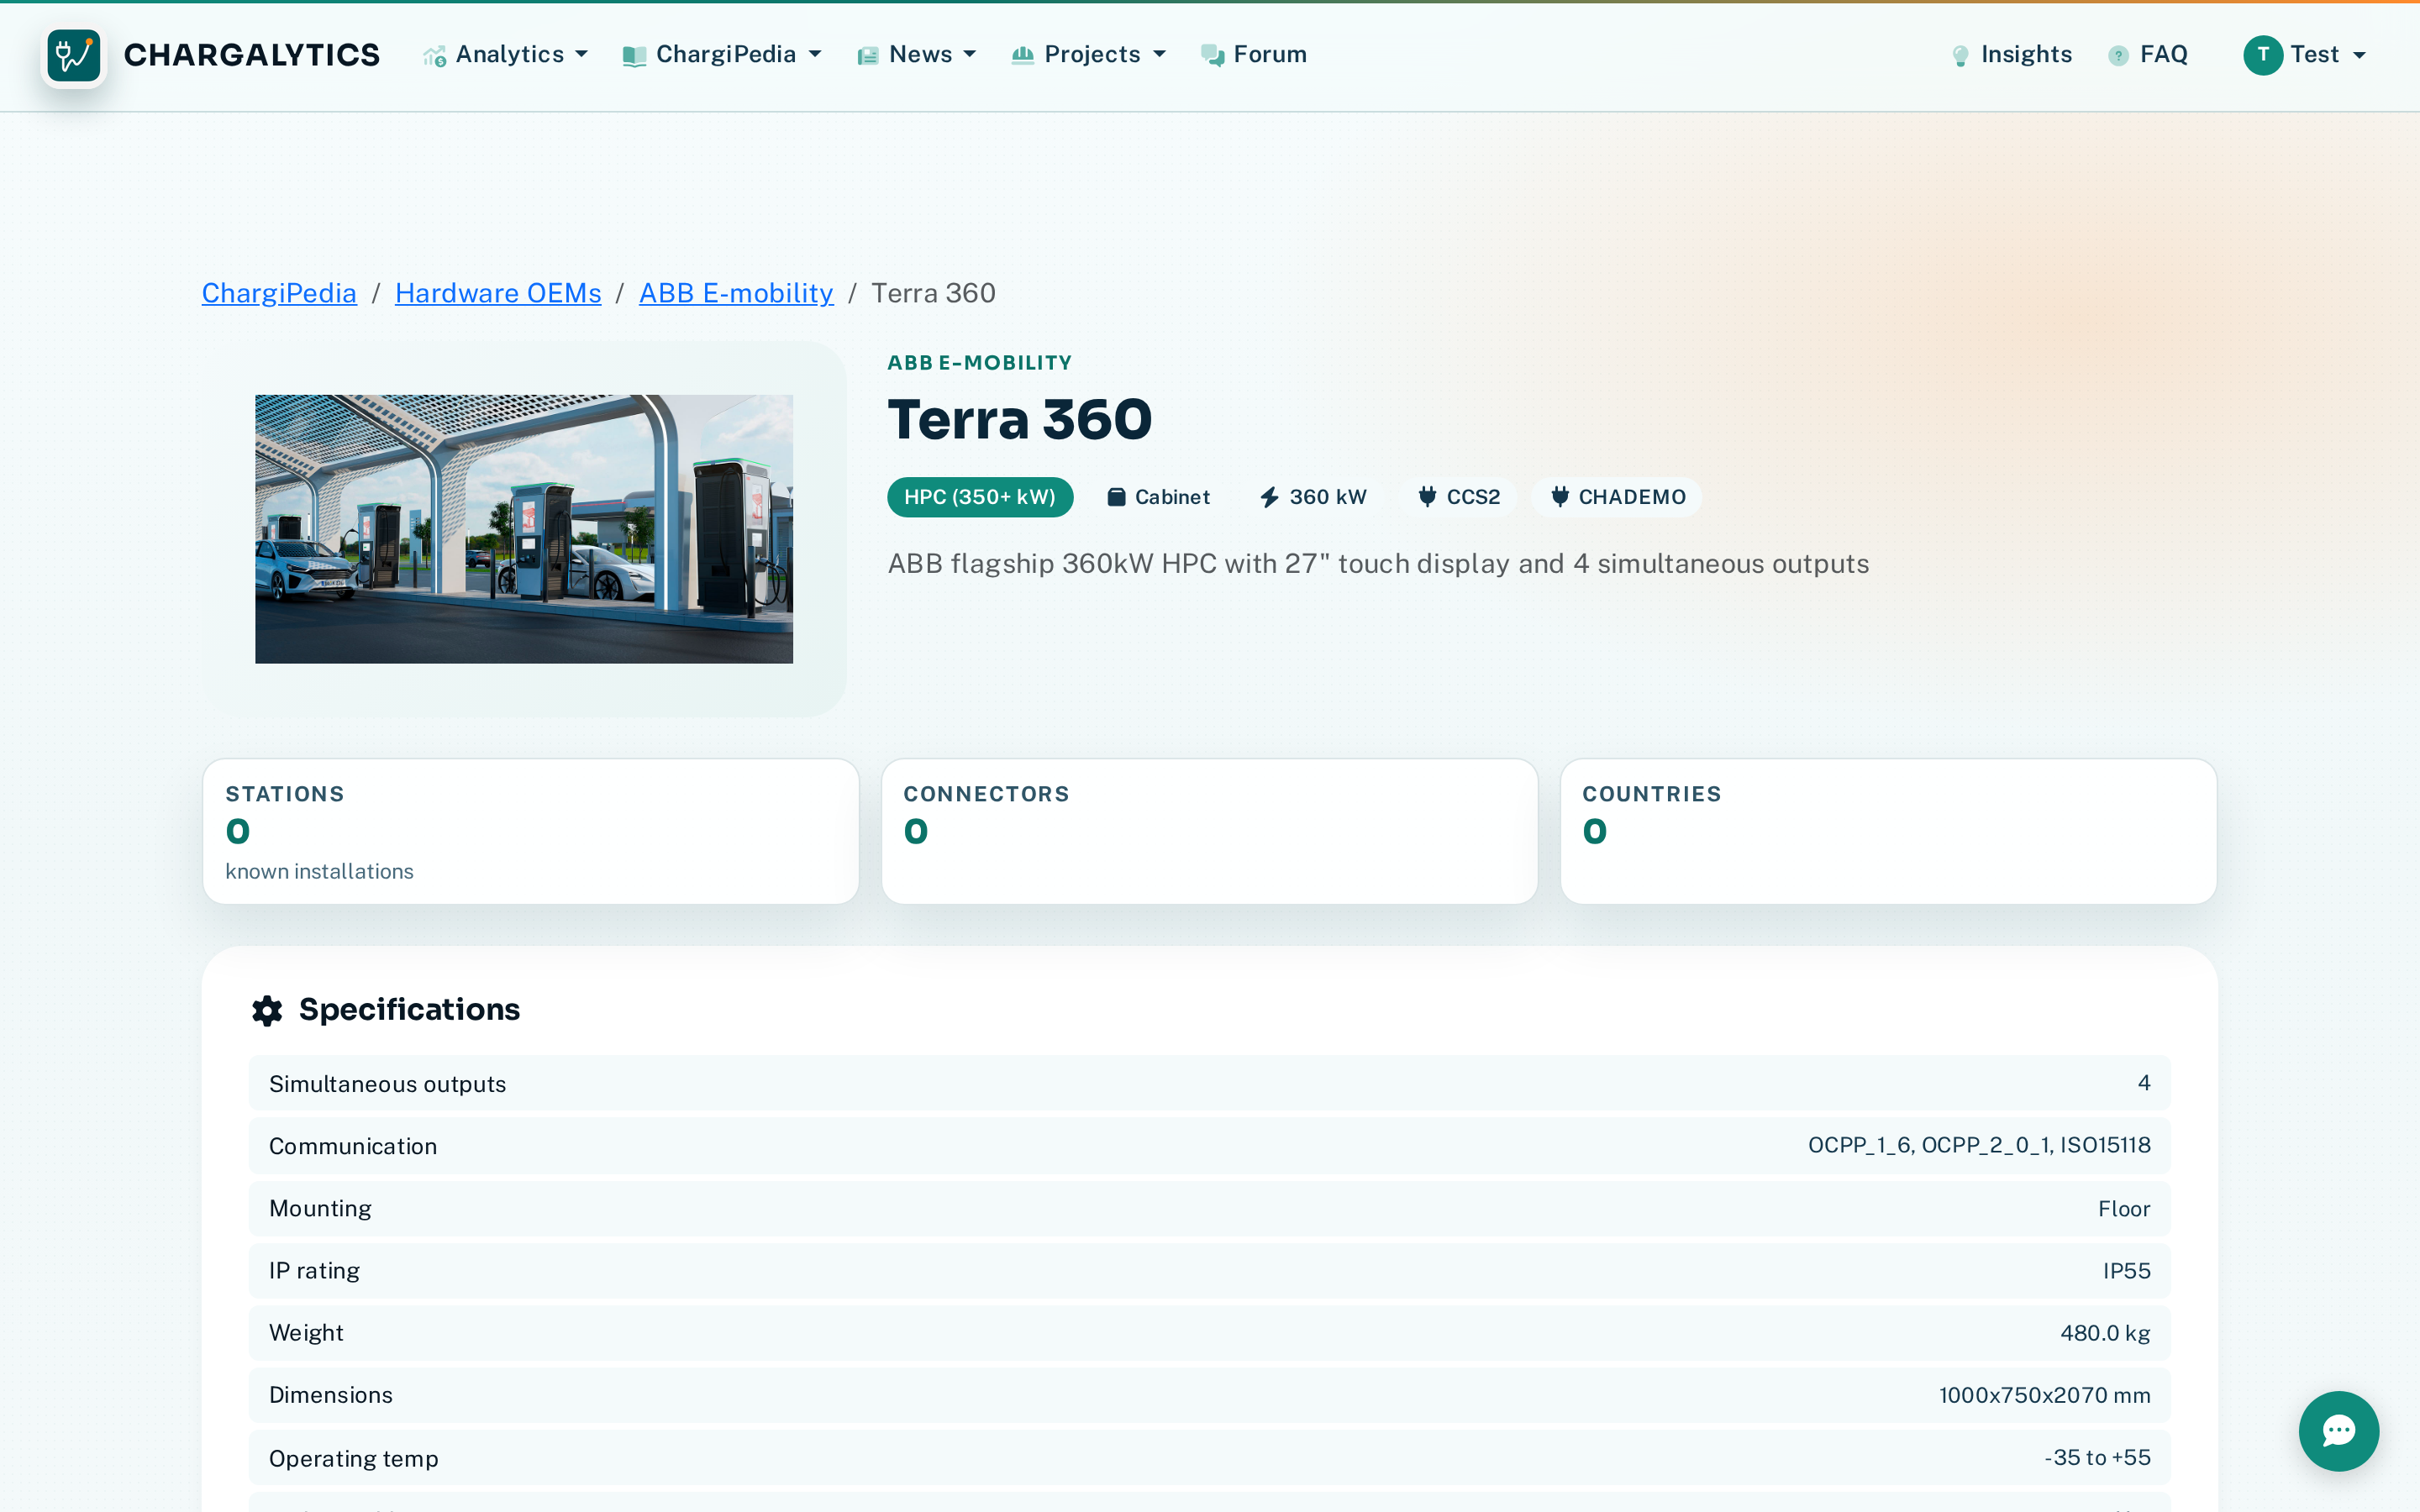Click the Simultaneous outputs row label

(387, 1084)
